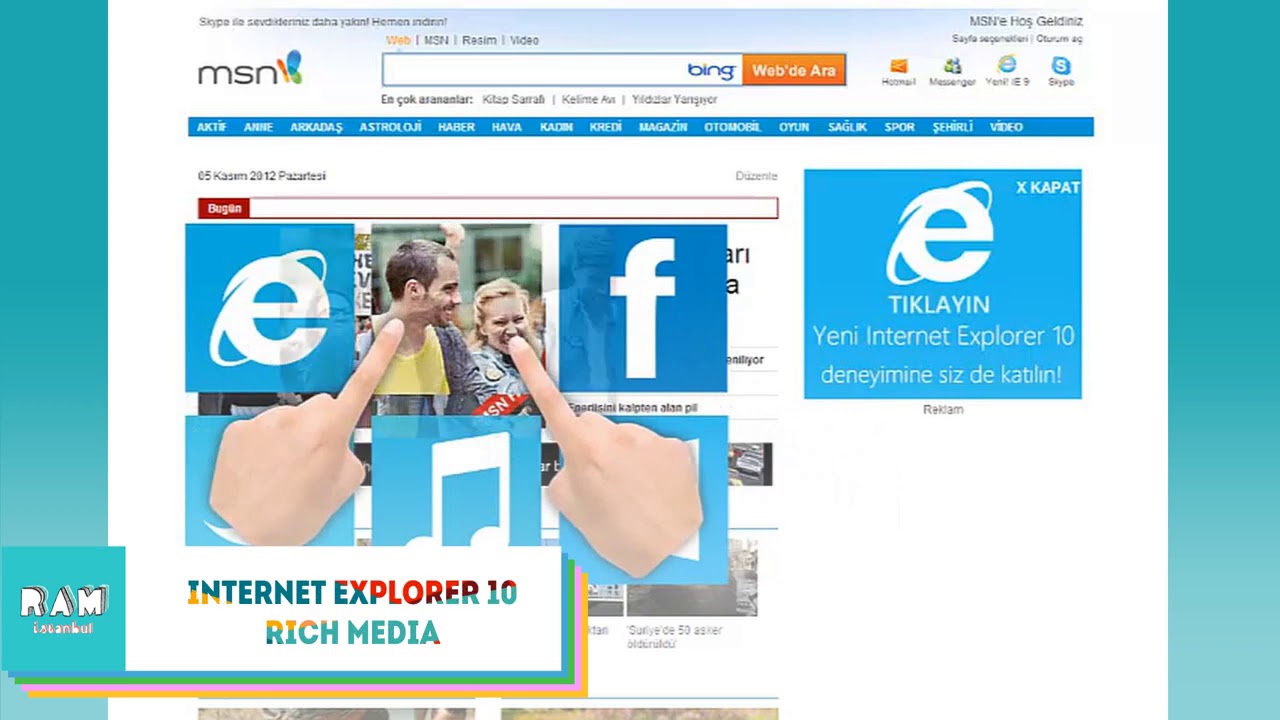
Task: Click the Bing logo in search box
Action: (x=712, y=70)
